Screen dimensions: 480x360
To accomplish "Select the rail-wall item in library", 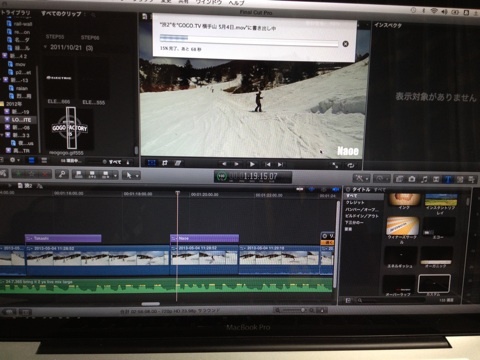I will (x=19, y=24).
